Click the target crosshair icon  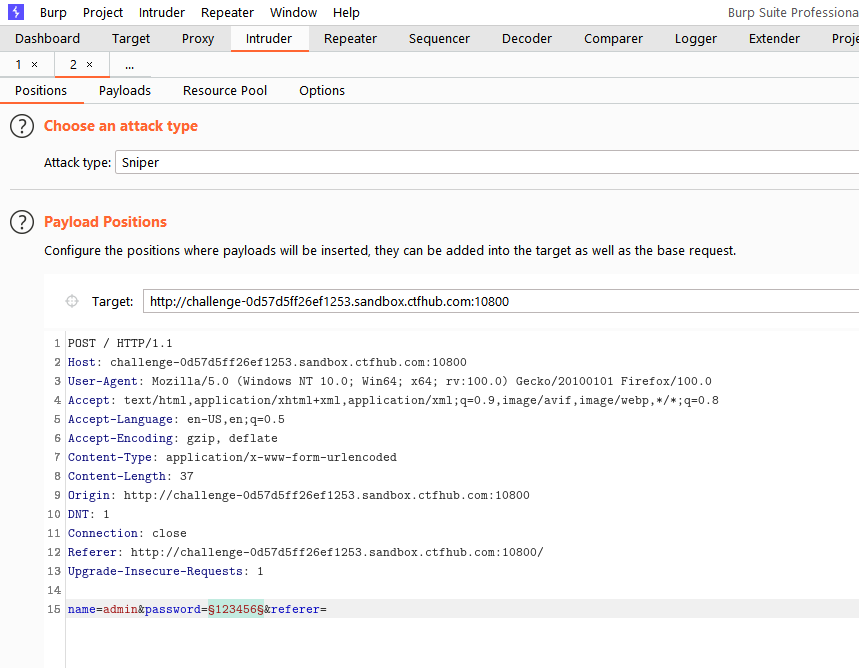point(72,301)
